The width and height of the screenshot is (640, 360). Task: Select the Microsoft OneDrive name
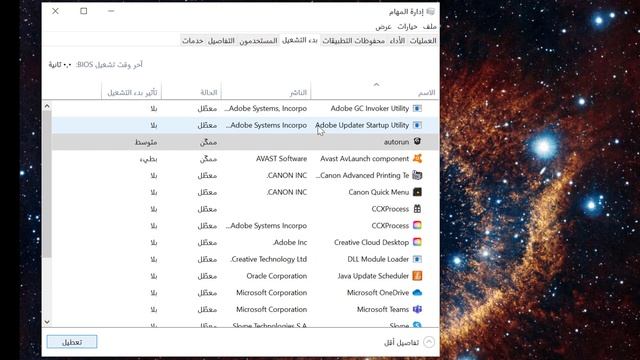pyautogui.click(x=378, y=293)
